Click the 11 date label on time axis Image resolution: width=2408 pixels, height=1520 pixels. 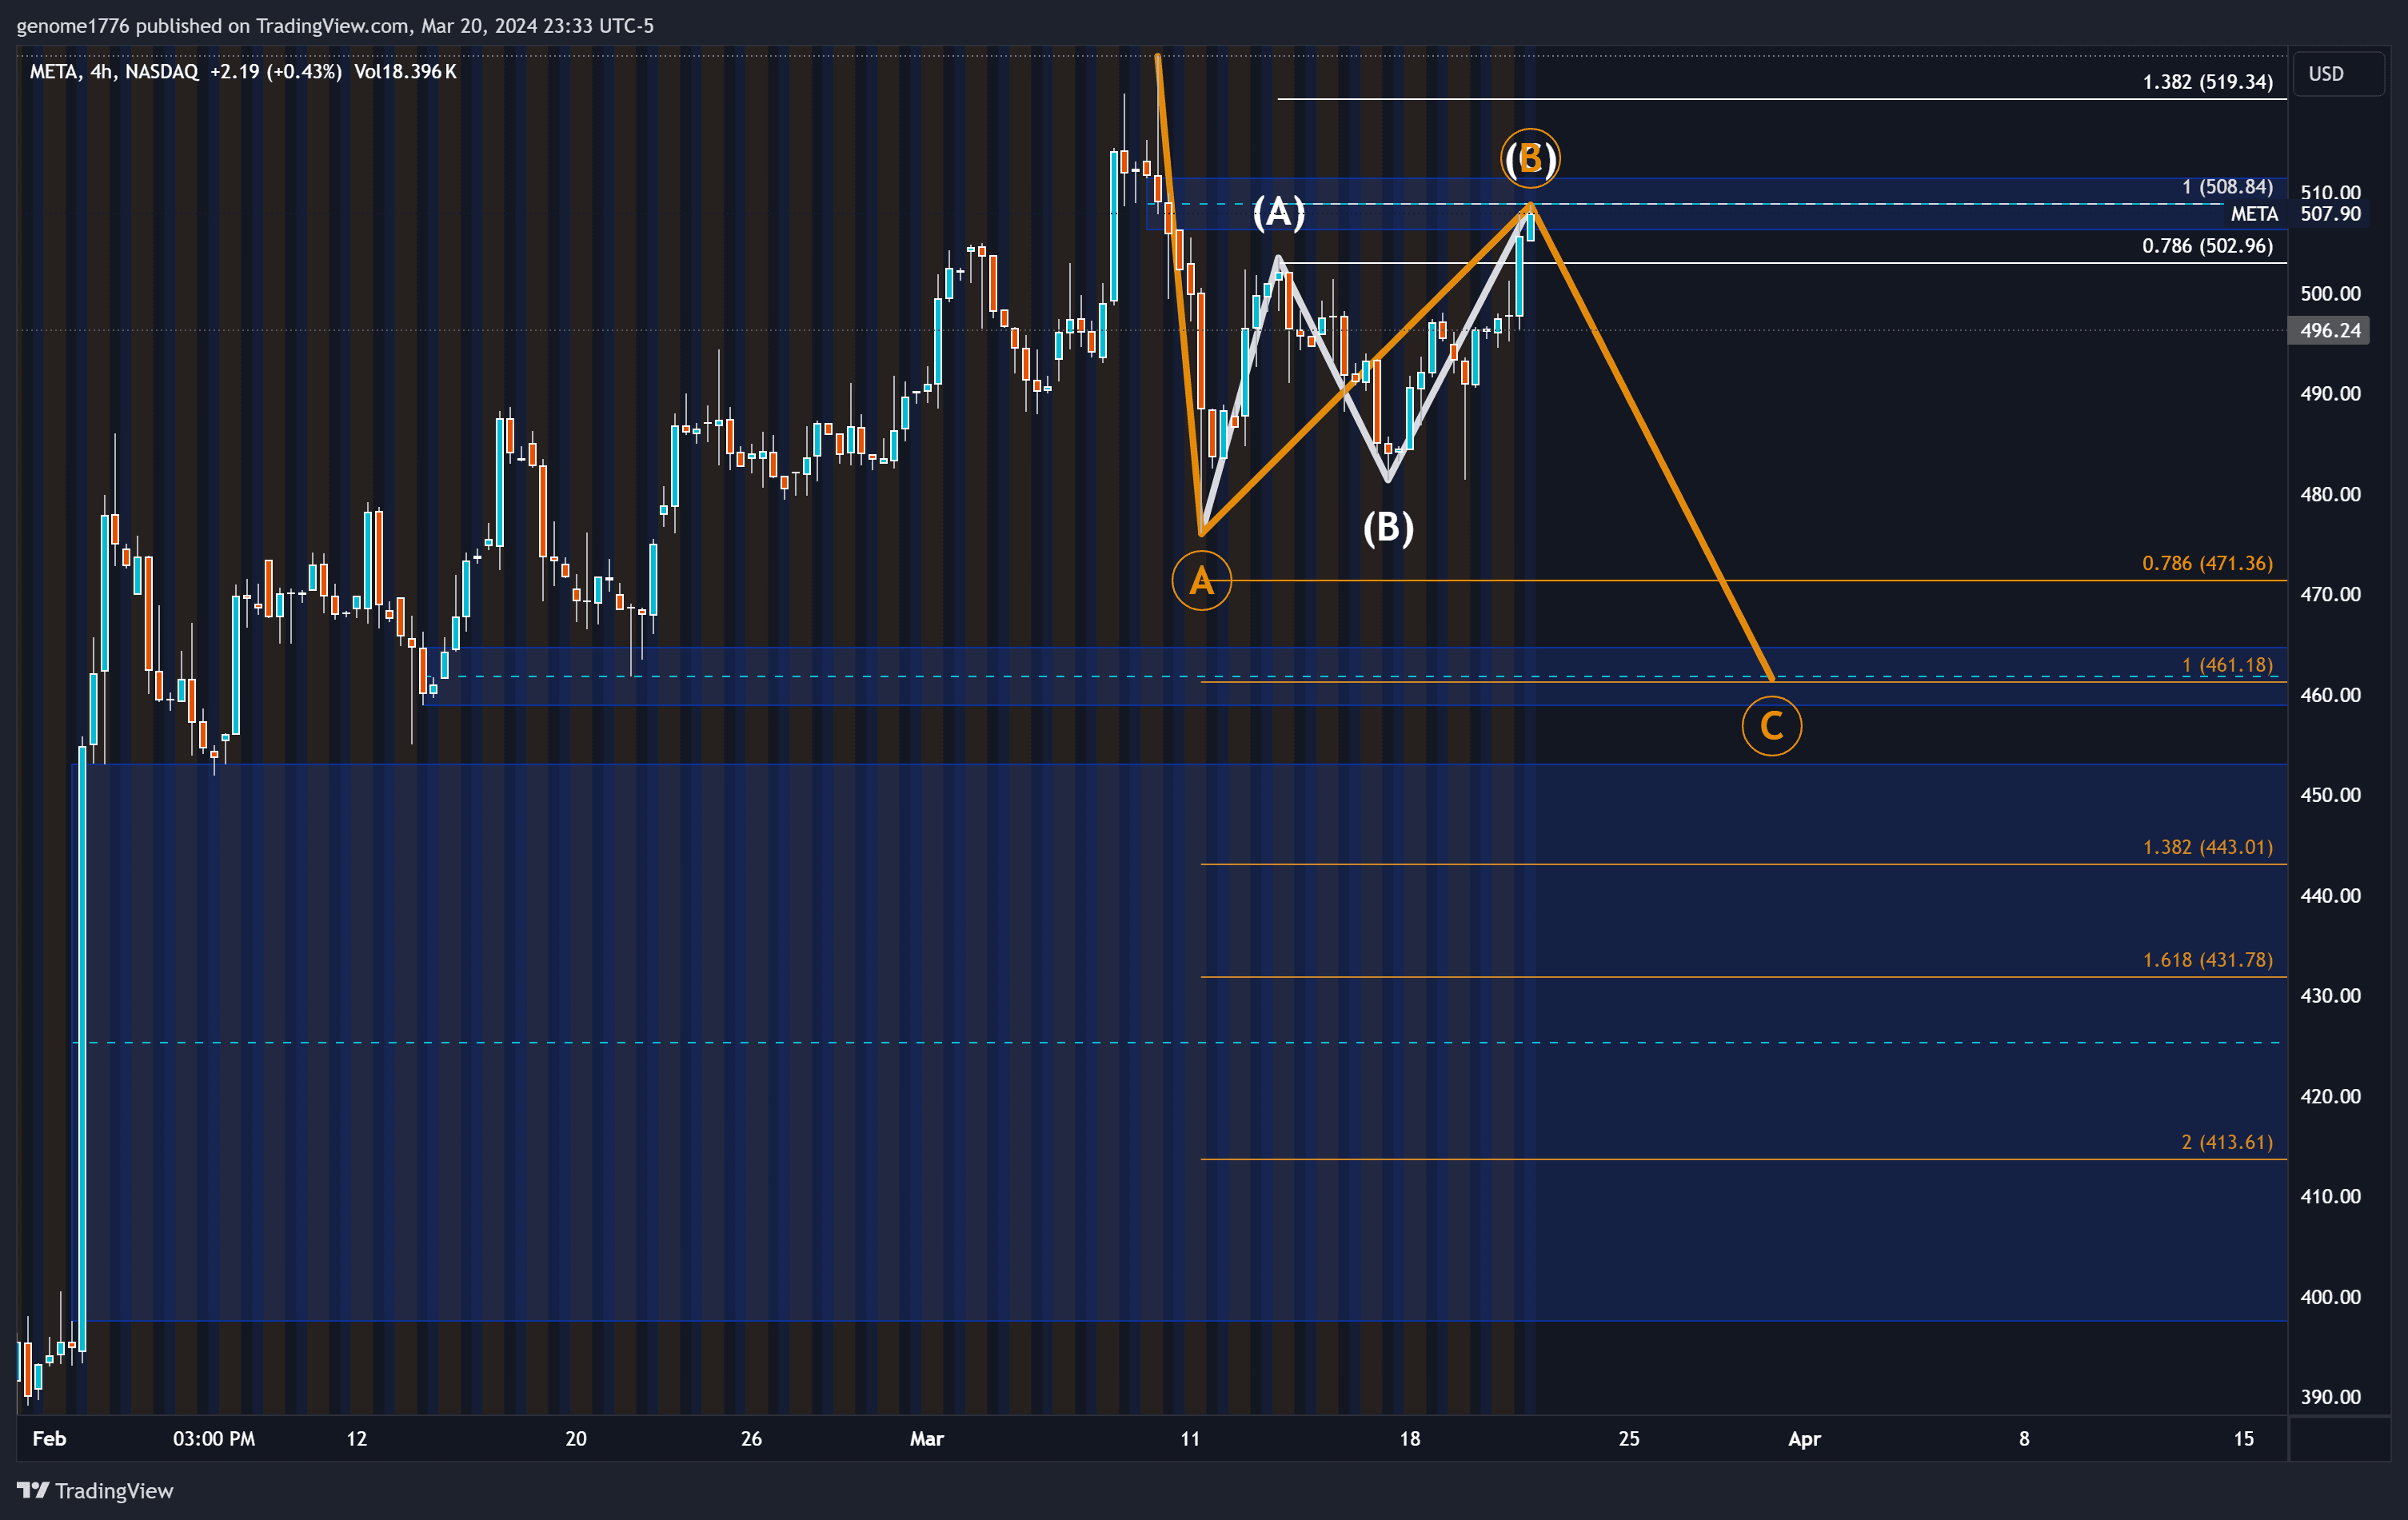(1190, 1439)
